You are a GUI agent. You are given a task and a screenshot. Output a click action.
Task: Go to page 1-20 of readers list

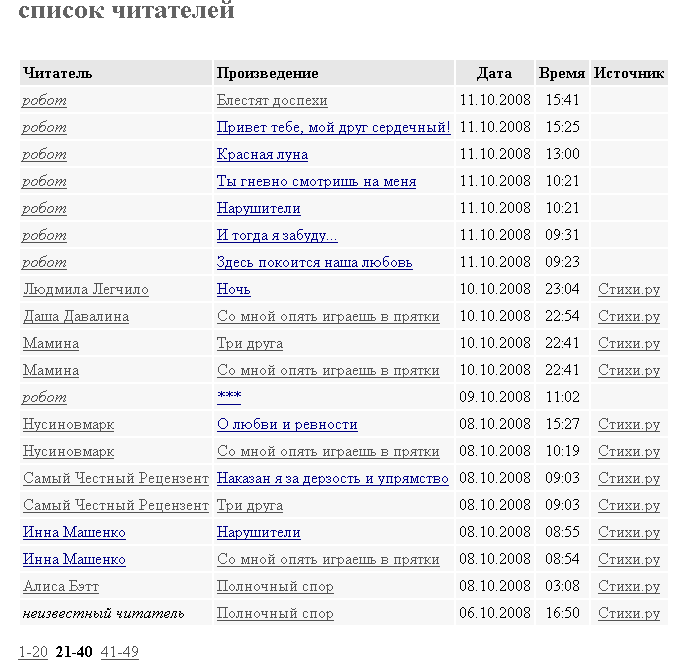[33, 651]
